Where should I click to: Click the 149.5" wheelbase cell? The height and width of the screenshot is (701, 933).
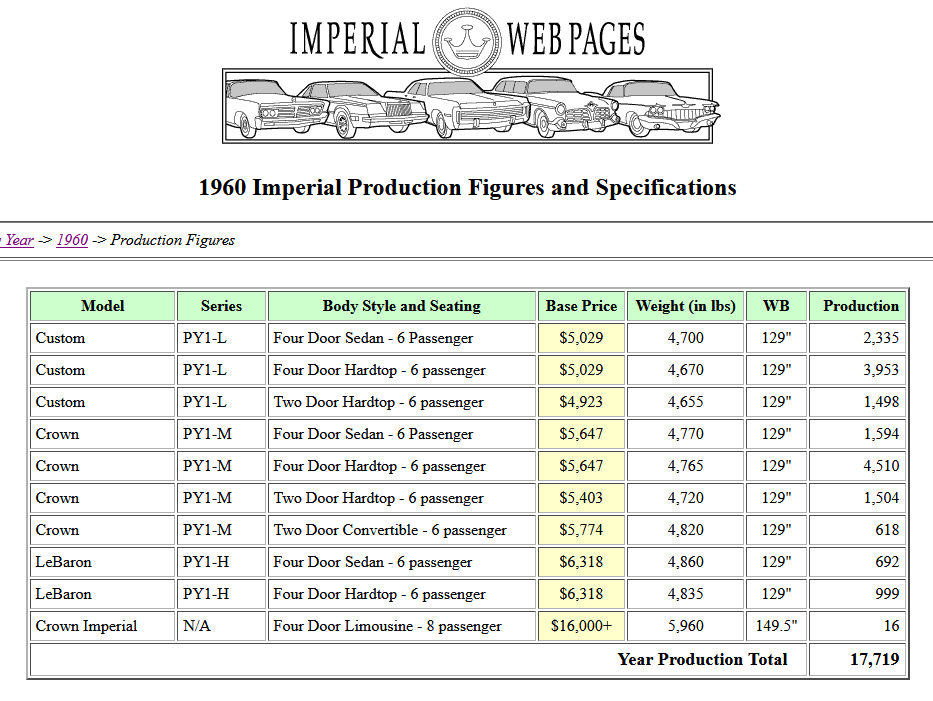776,626
